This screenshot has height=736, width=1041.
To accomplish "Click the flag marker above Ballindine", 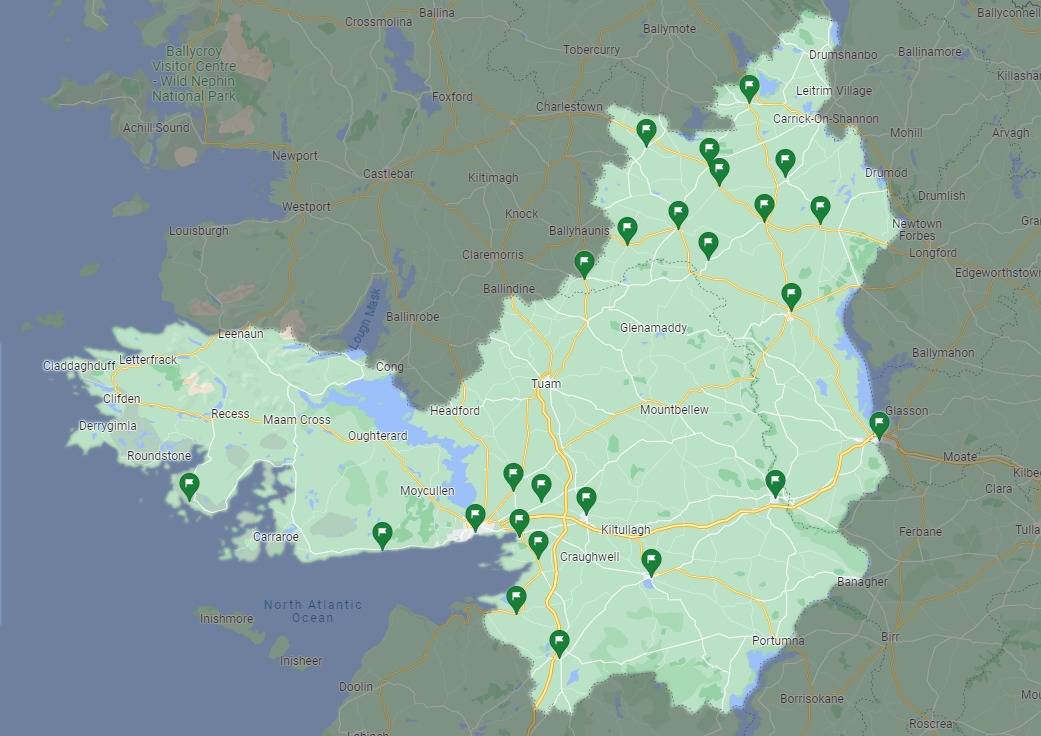I will coord(585,263).
